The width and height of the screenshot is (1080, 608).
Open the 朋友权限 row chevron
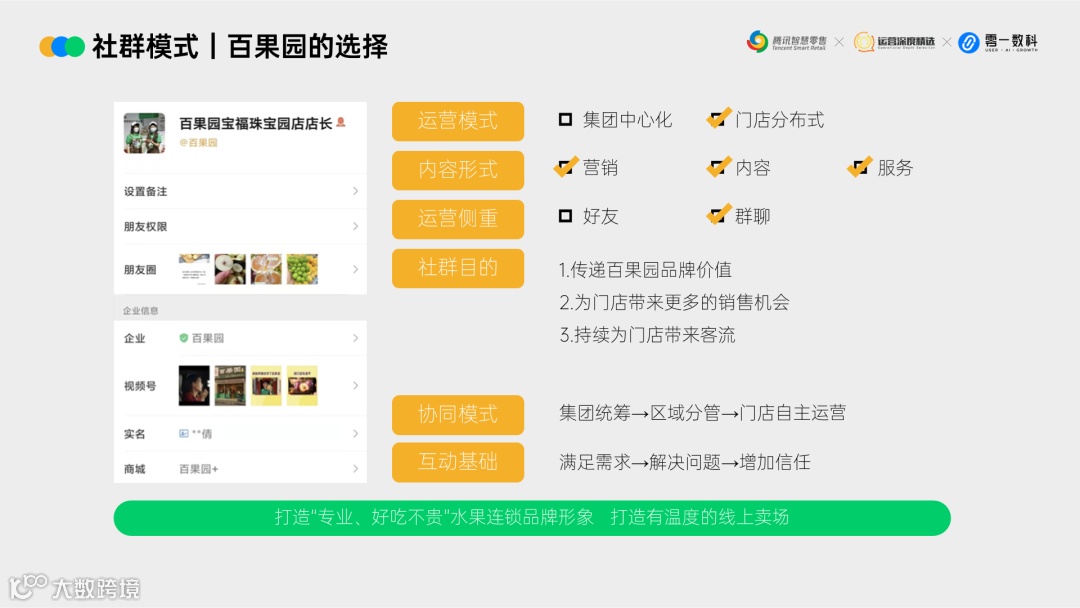click(x=355, y=226)
